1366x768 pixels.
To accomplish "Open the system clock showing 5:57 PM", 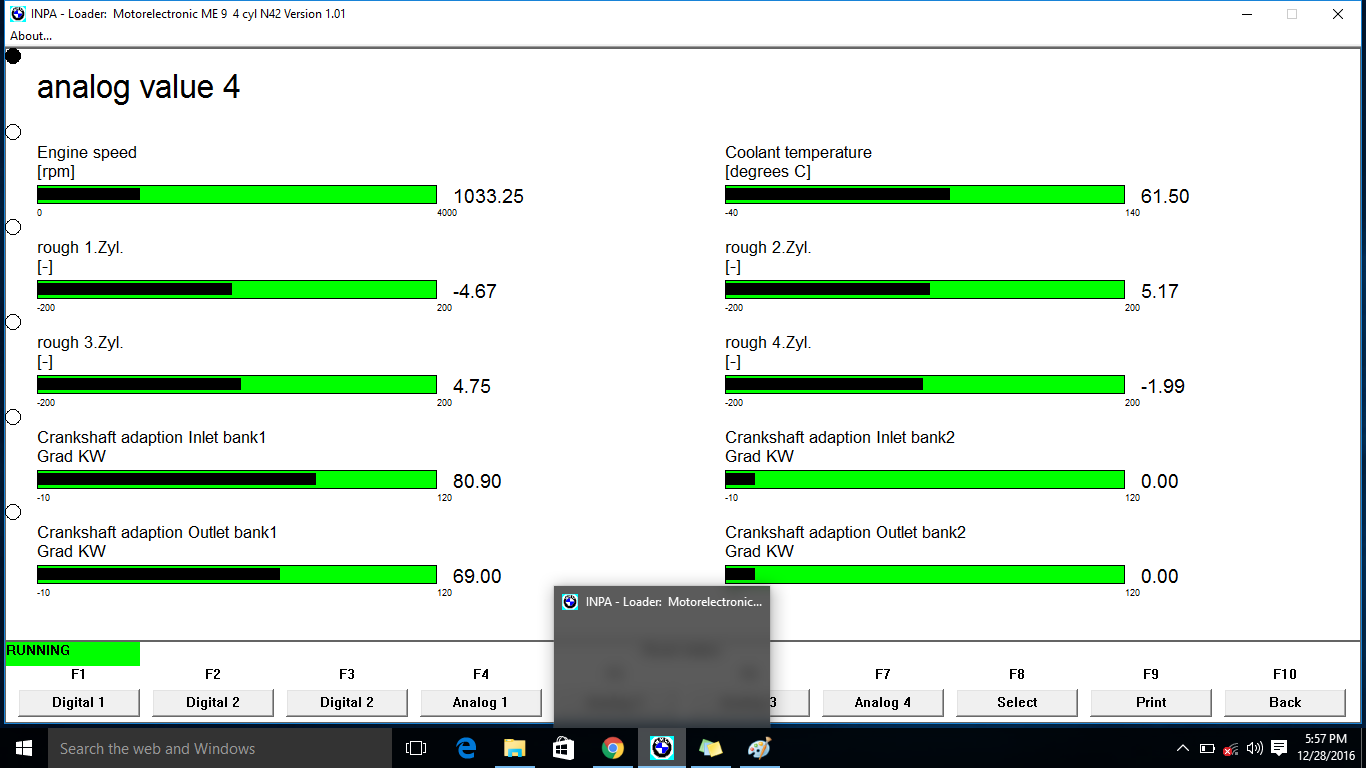I will [1326, 748].
